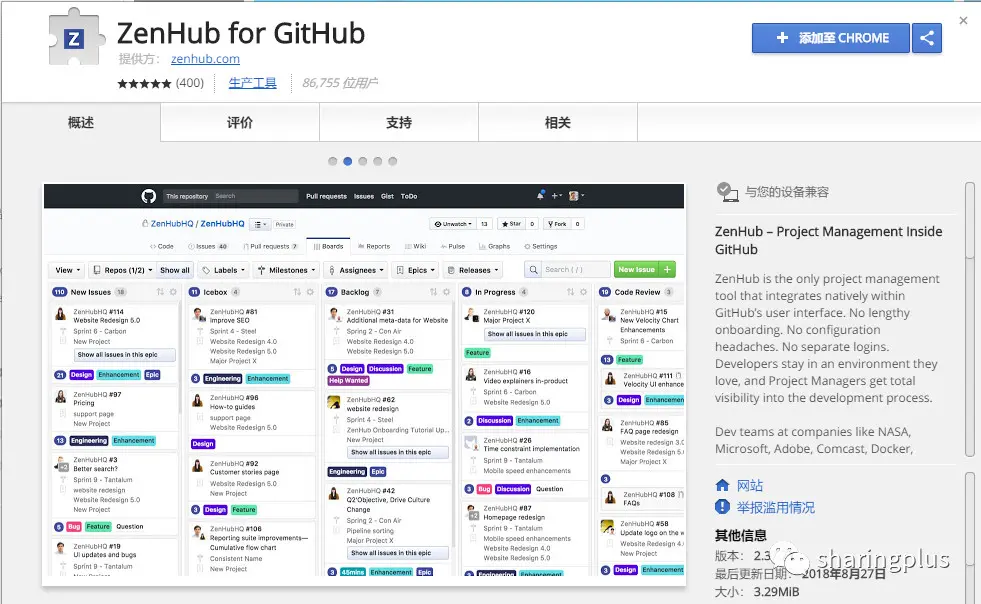Screen dimensions: 981x604
Task: Click the Fork repository button
Action: pyautogui.click(x=557, y=223)
